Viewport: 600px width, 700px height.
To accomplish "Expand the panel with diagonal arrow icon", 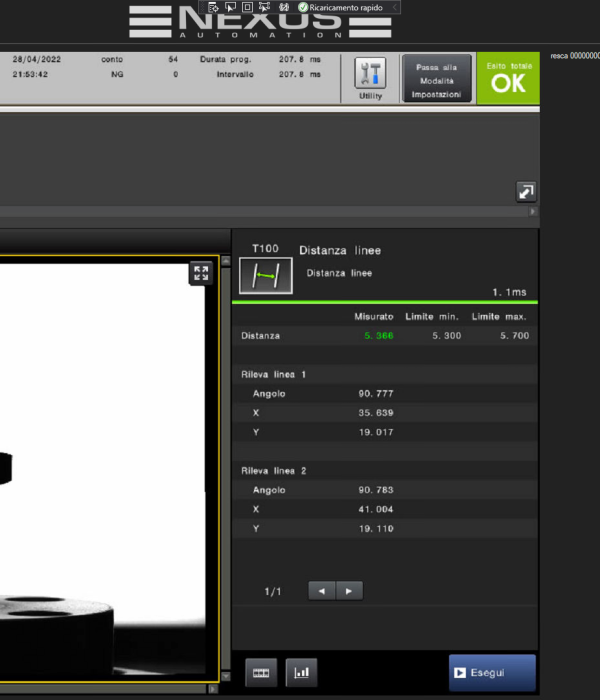I will coord(526,191).
